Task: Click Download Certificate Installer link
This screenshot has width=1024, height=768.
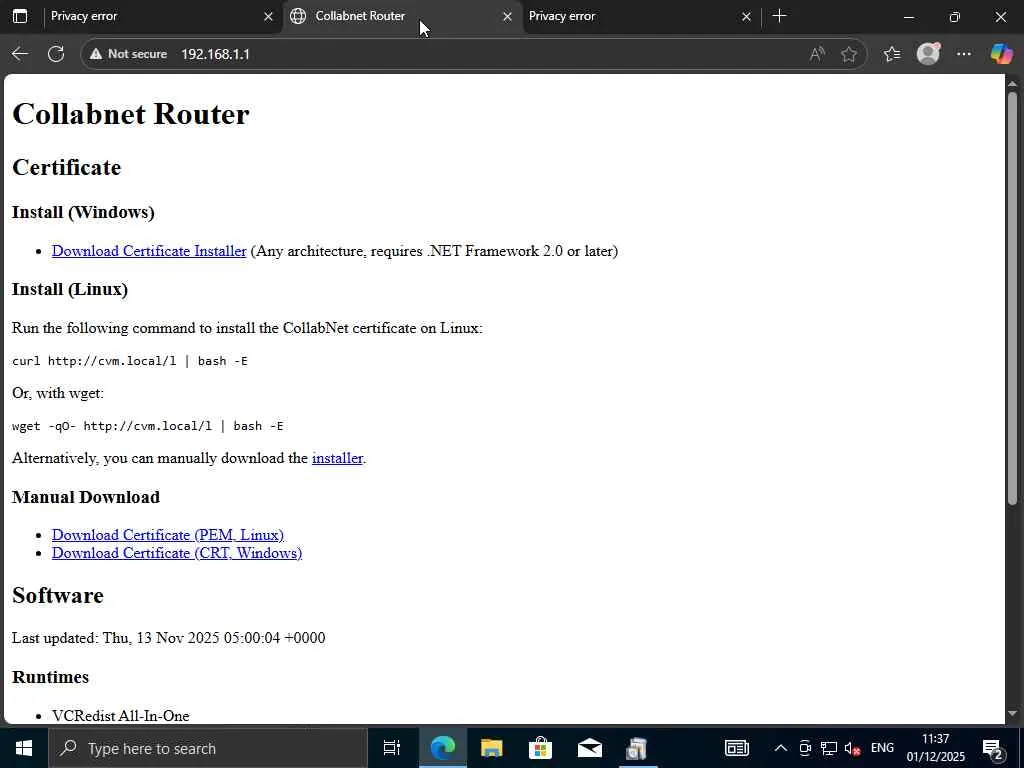Action: point(149,251)
